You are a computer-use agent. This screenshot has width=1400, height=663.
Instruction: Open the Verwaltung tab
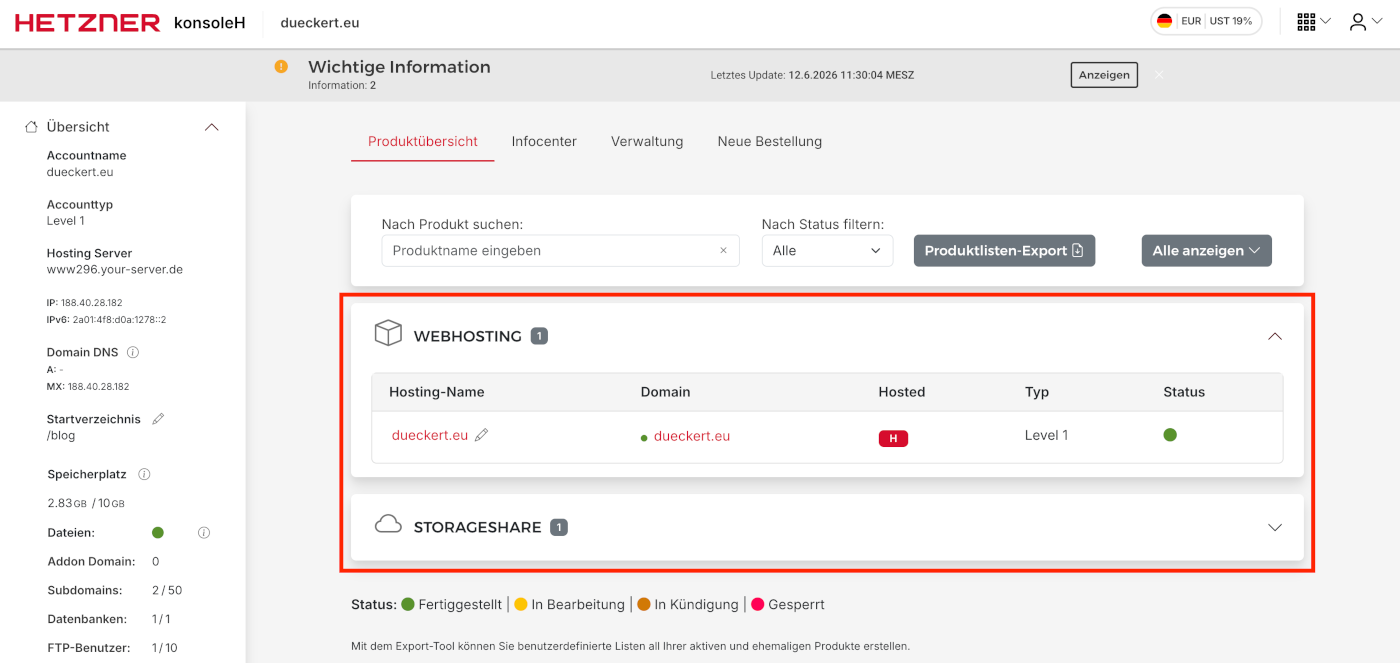point(647,142)
